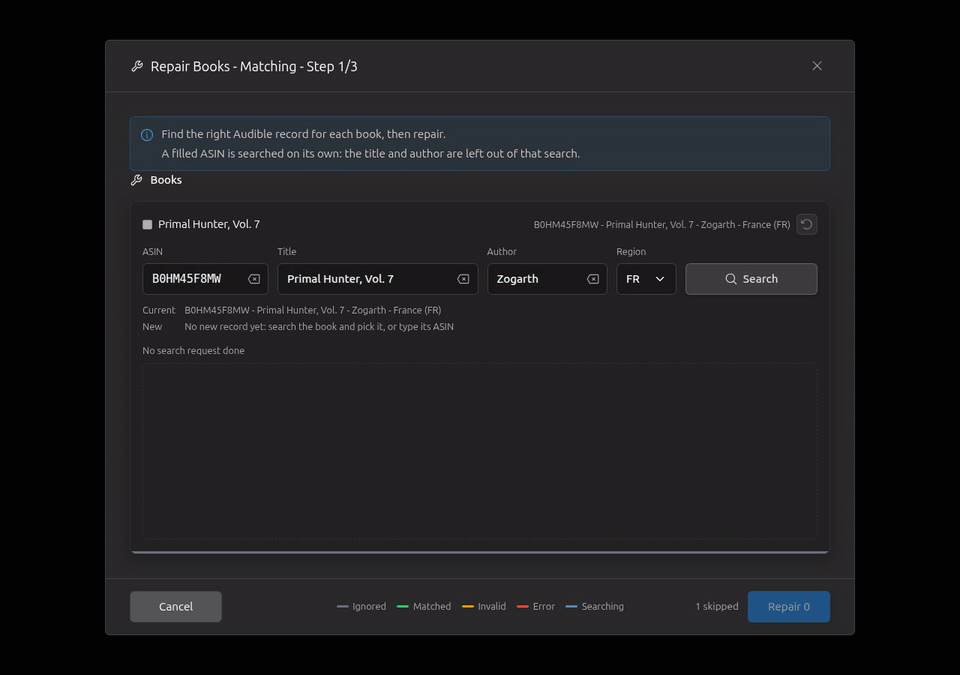Click the '1 skipped' status text
The image size is (960, 675).
click(716, 606)
